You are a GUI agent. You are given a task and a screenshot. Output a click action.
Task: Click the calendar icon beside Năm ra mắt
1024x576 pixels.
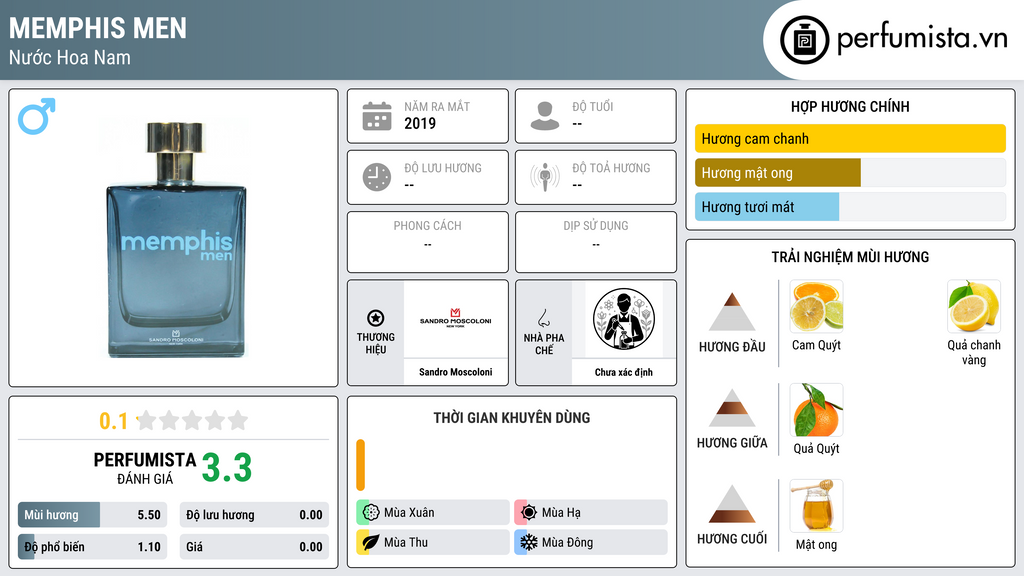(x=377, y=116)
